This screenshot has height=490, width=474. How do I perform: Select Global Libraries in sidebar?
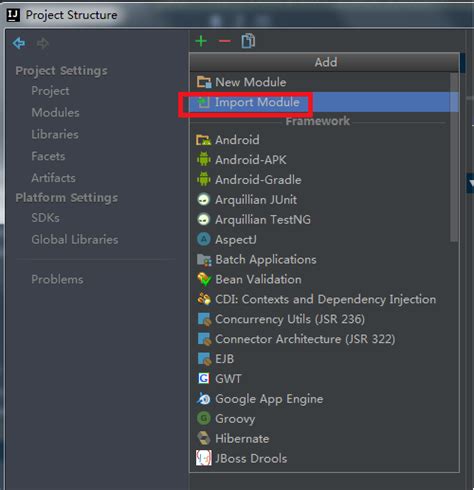tap(75, 239)
